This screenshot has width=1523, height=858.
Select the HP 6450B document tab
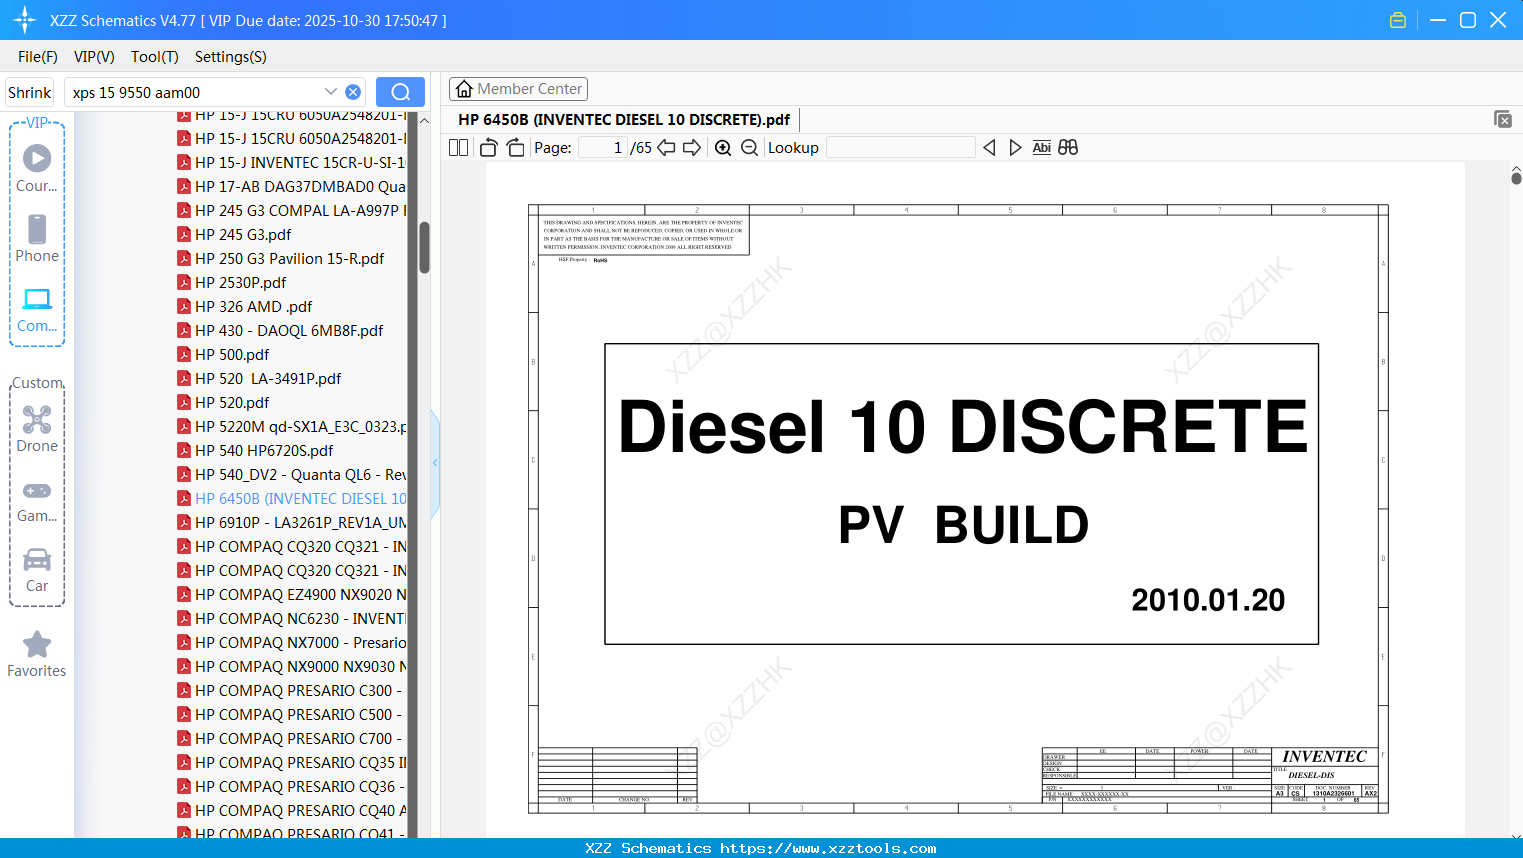624,120
